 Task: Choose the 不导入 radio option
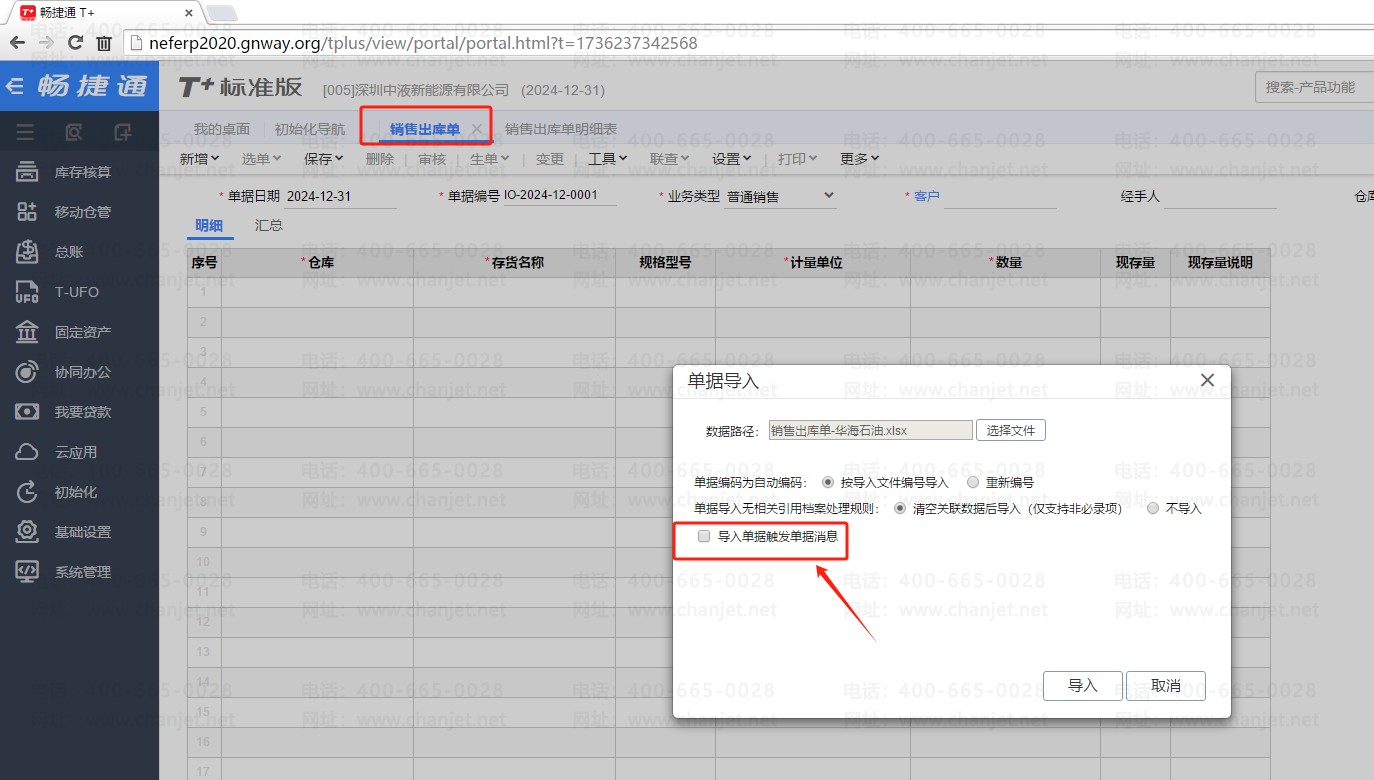pos(1153,508)
